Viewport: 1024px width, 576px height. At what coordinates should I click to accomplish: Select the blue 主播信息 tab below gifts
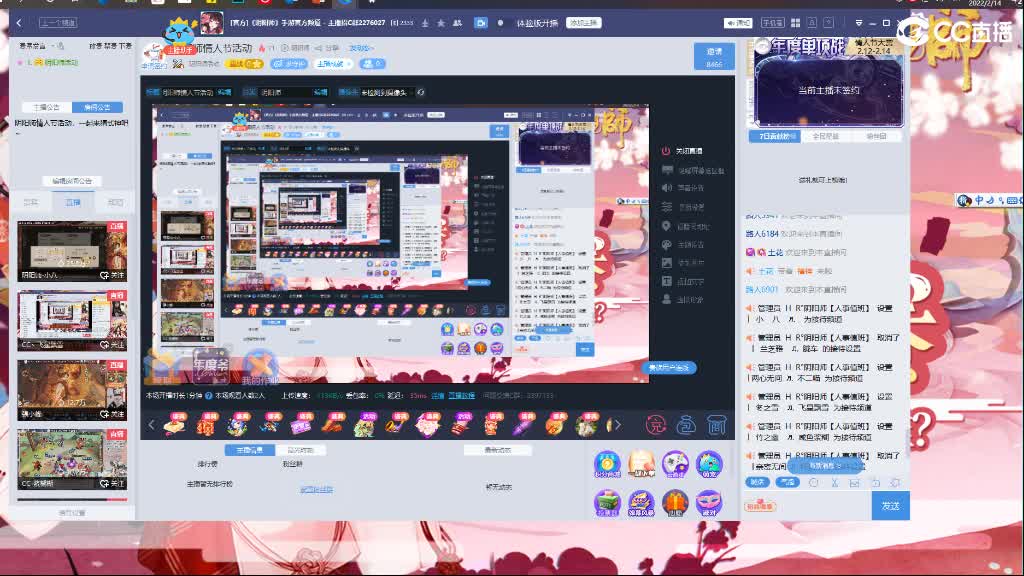(x=249, y=450)
